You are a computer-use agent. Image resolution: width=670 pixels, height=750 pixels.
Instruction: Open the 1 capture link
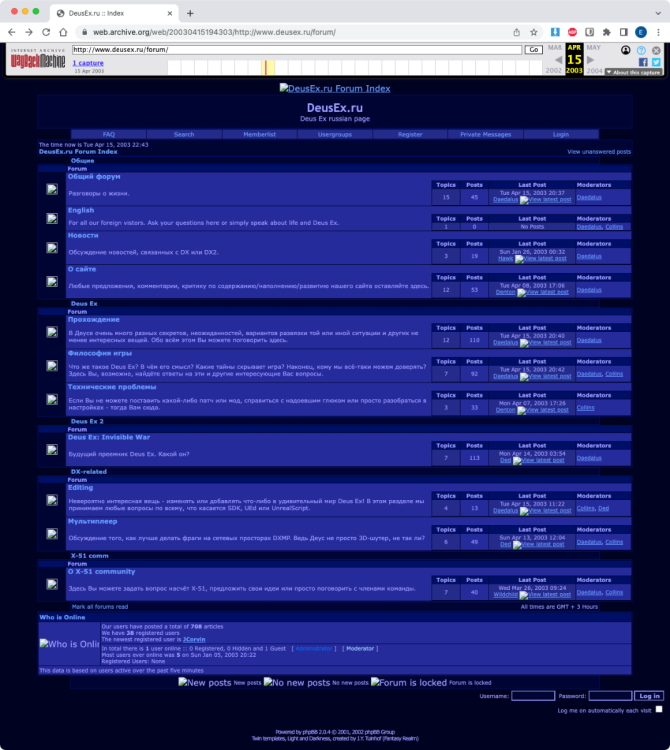pyautogui.click(x=88, y=63)
